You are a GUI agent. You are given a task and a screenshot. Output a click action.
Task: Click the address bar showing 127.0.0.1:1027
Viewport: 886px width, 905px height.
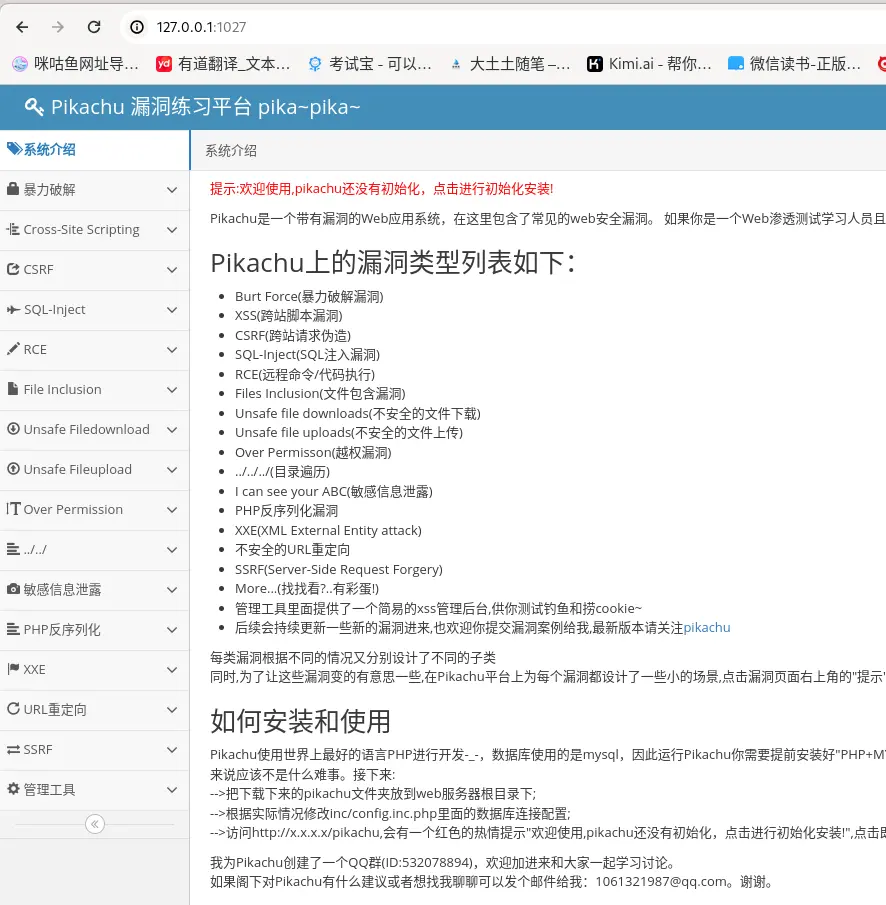pos(502,27)
